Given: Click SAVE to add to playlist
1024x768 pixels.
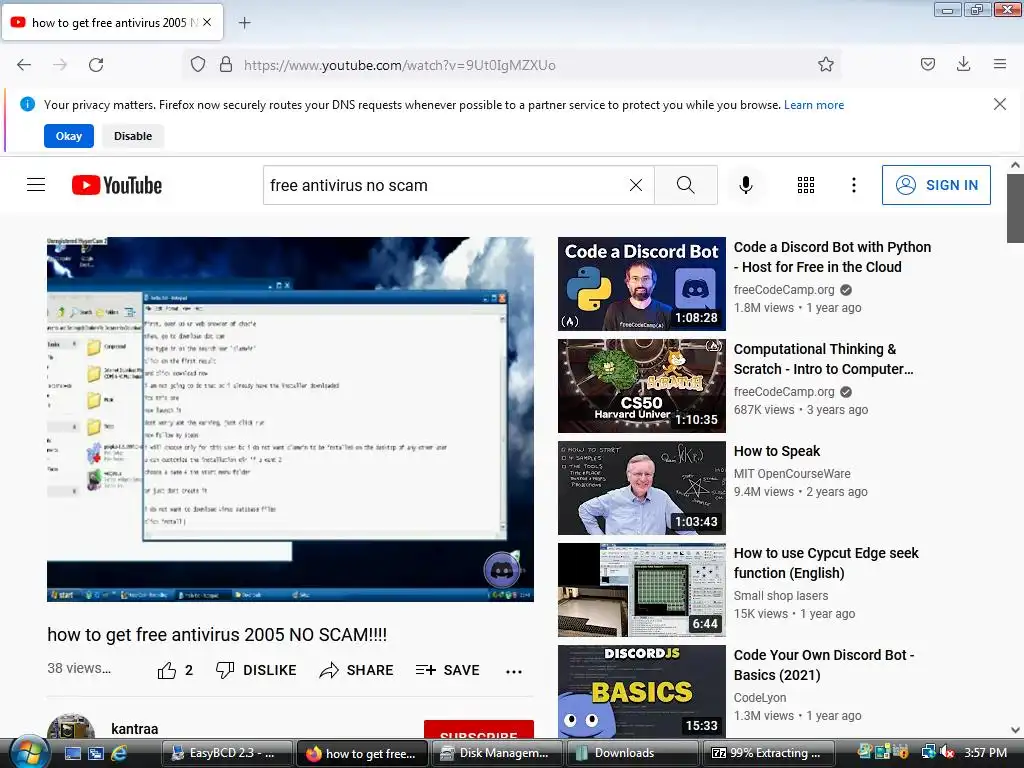Looking at the screenshot, I should click(448, 670).
